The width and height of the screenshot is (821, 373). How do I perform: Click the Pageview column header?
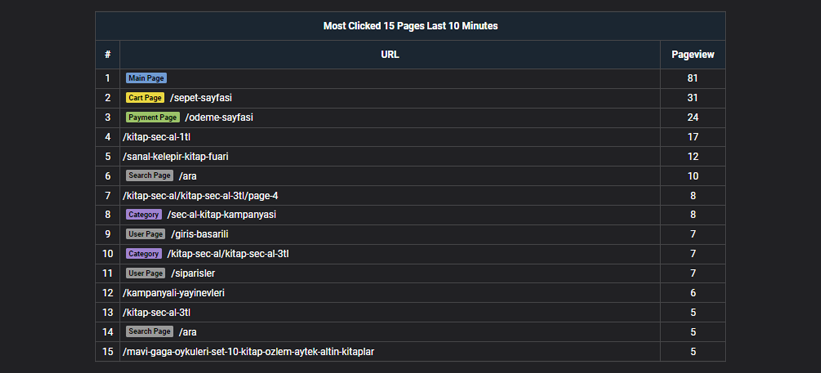[693, 54]
